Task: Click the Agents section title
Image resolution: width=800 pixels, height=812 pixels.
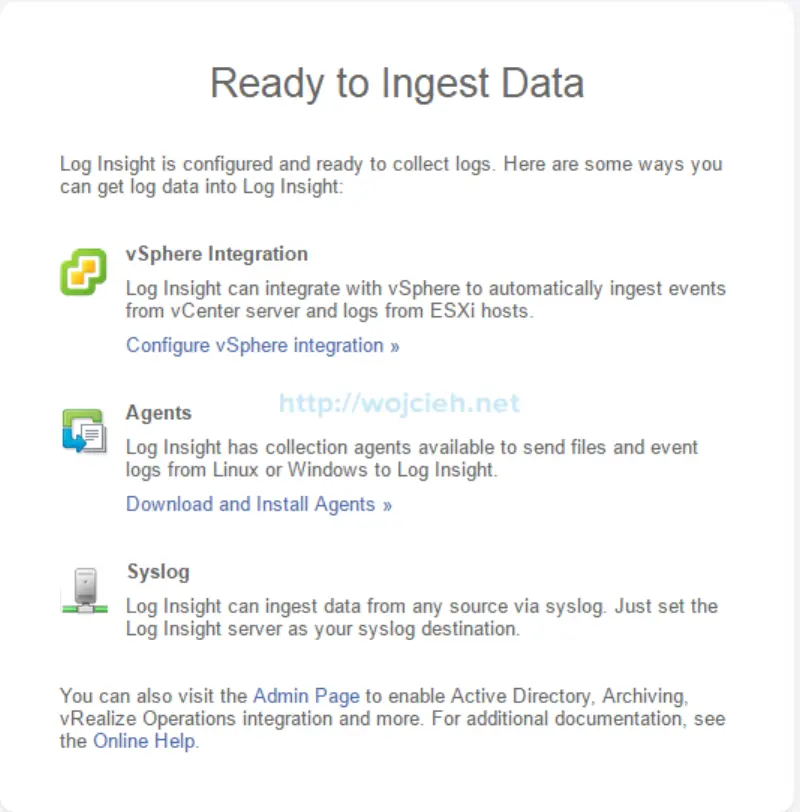Action: 159,412
